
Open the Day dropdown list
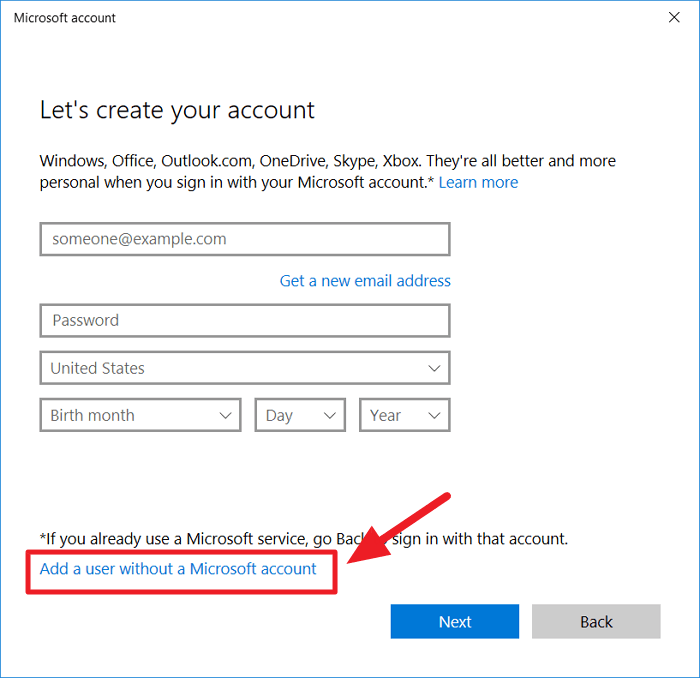coord(300,416)
